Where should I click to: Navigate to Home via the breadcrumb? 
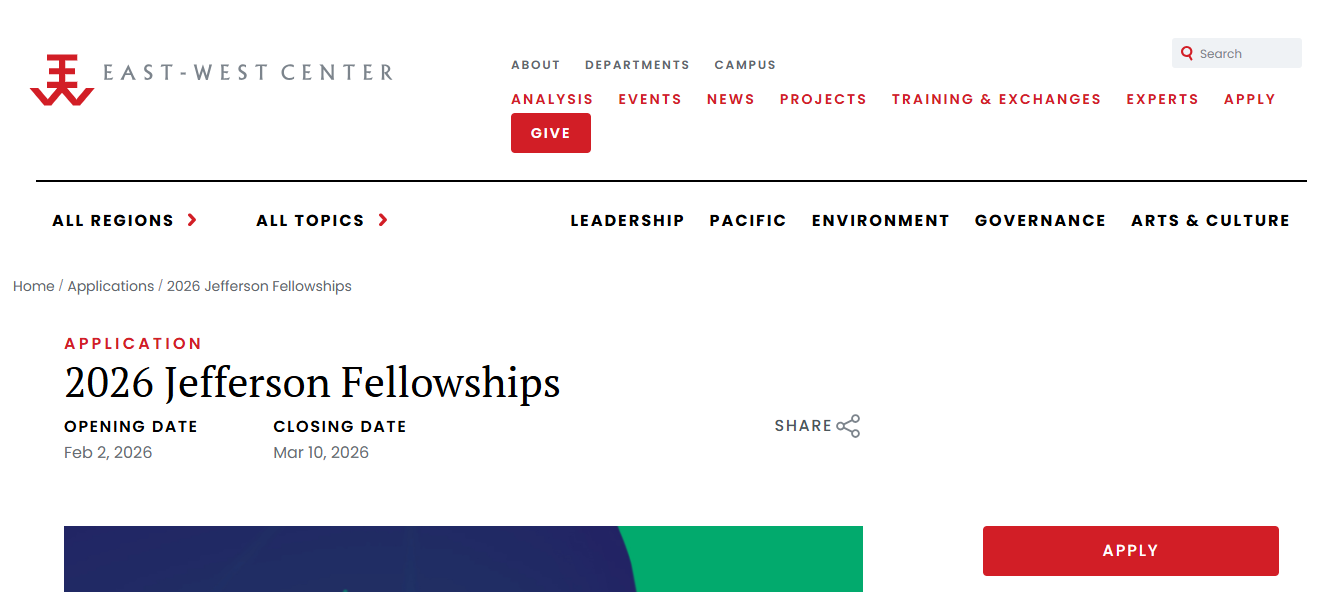tap(33, 286)
